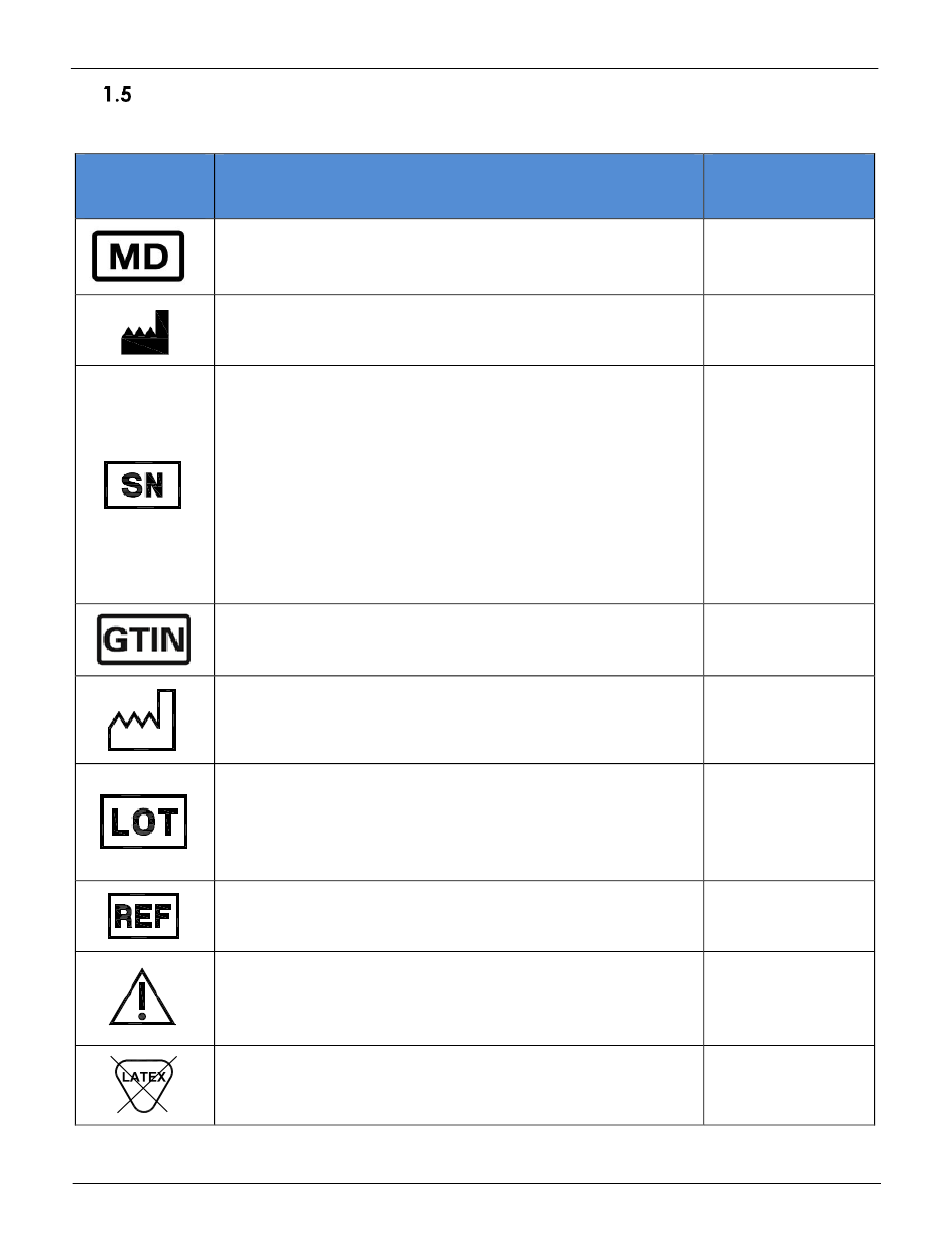Viewport: 950px width, 1260px height.
Task: Select the filled black factory manufacturer symbol
Action: [145, 332]
